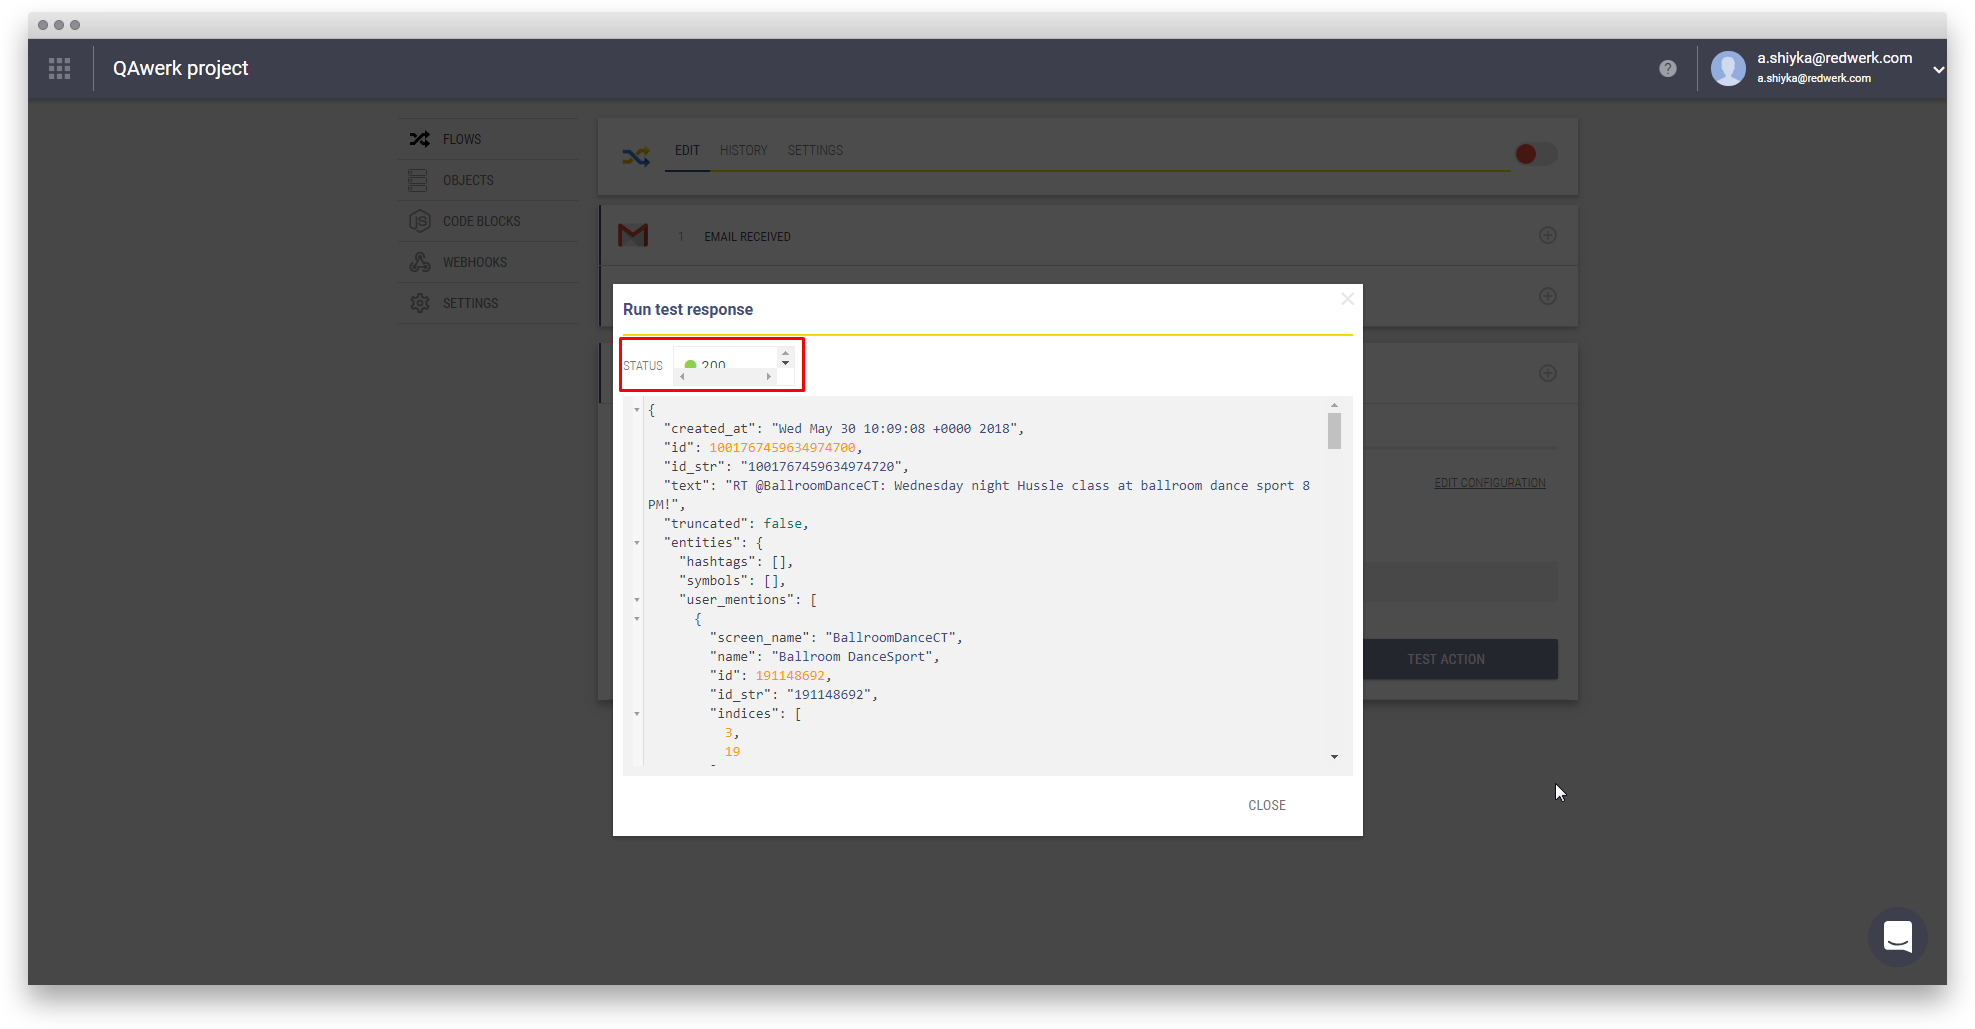
Task: Click the status field scroll left arrow
Action: (x=682, y=376)
